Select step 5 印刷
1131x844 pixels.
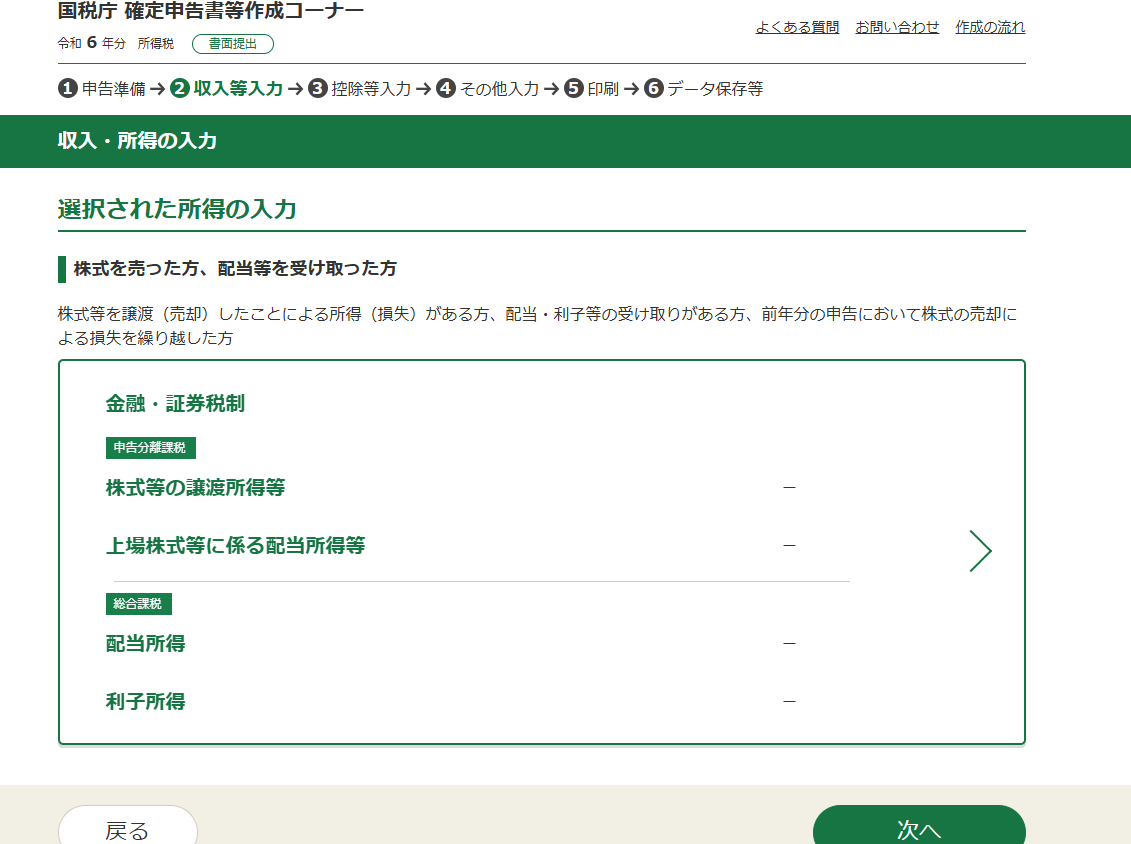(x=591, y=89)
